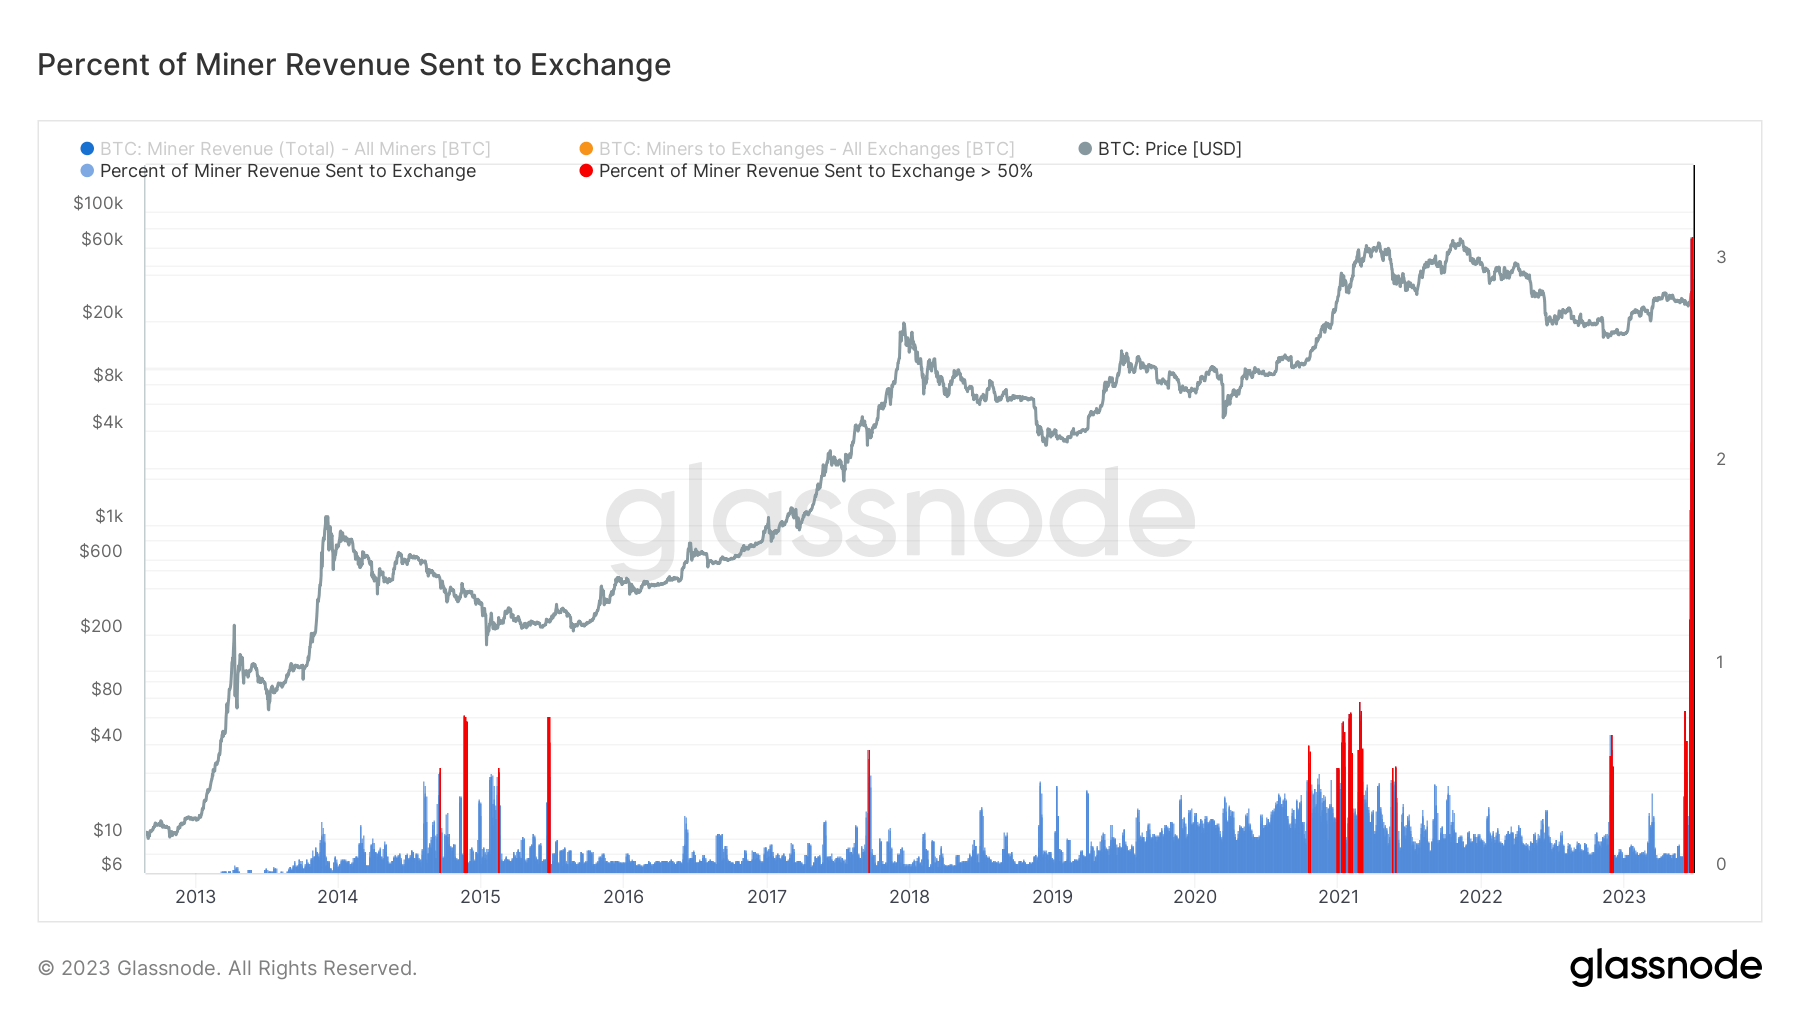Click the $6 price axis label
The image size is (1800, 1013).
(x=111, y=864)
